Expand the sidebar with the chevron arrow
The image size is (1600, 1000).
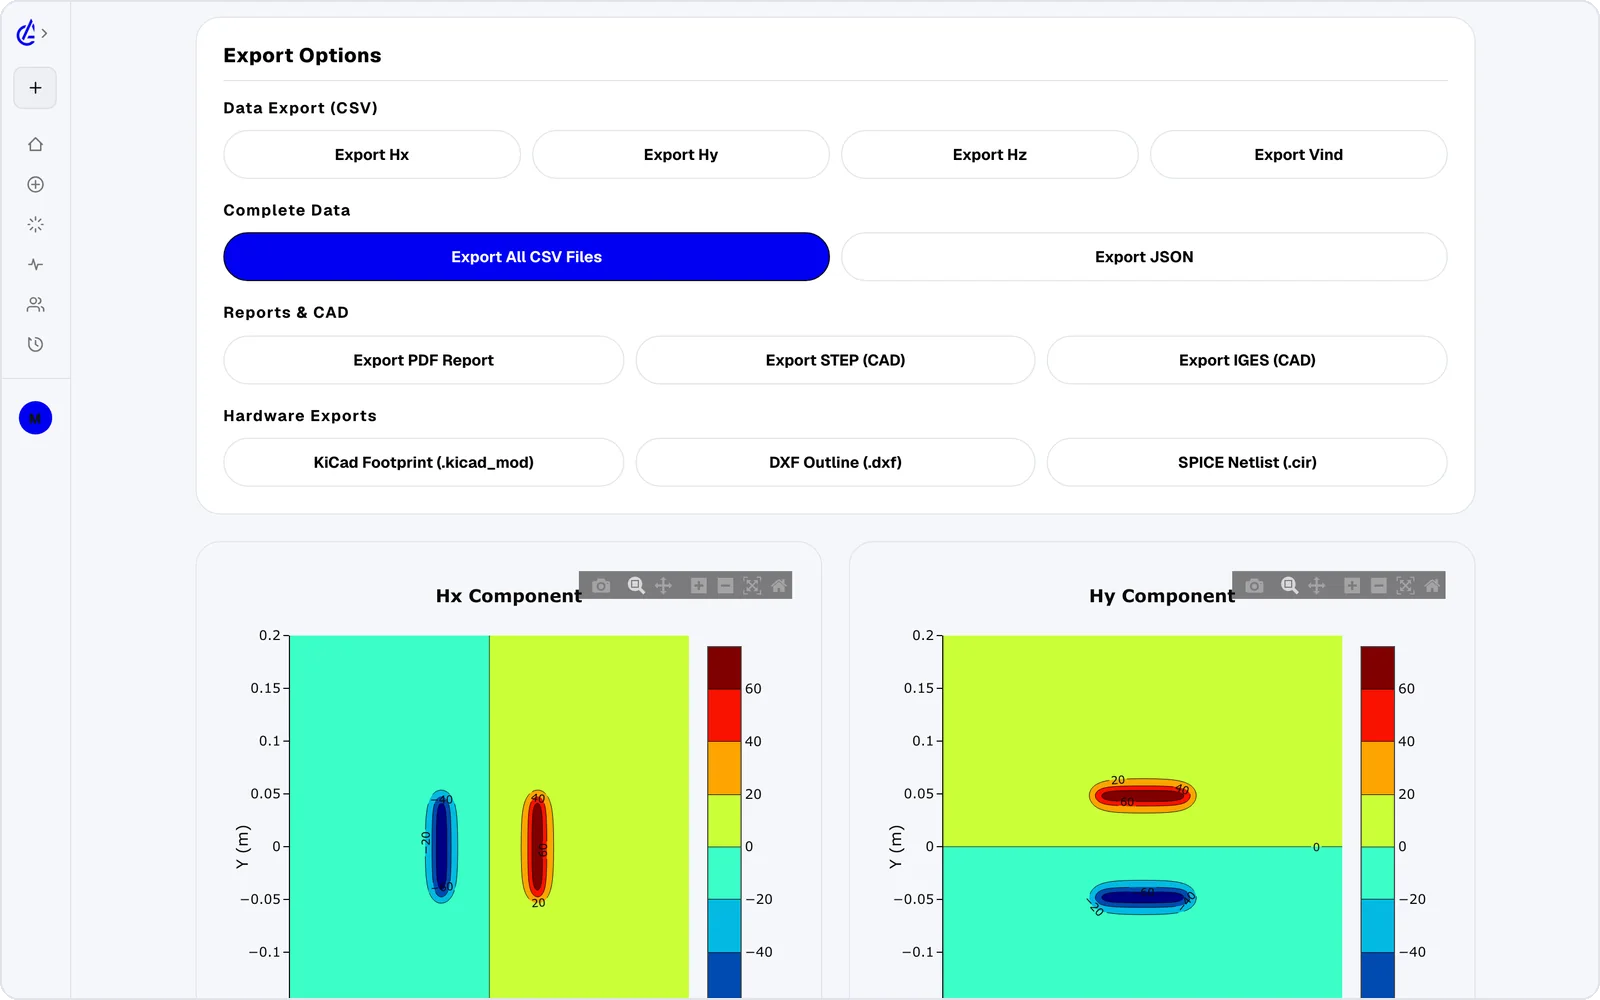pos(44,33)
